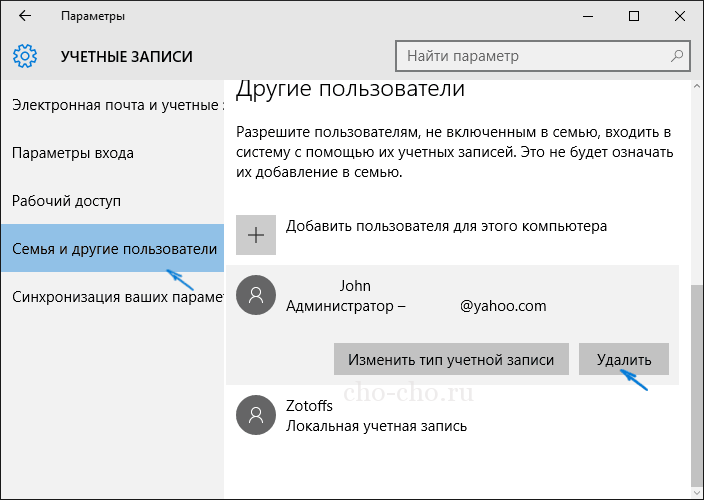
Task: Close the Параметры settings window
Action: tap(679, 17)
